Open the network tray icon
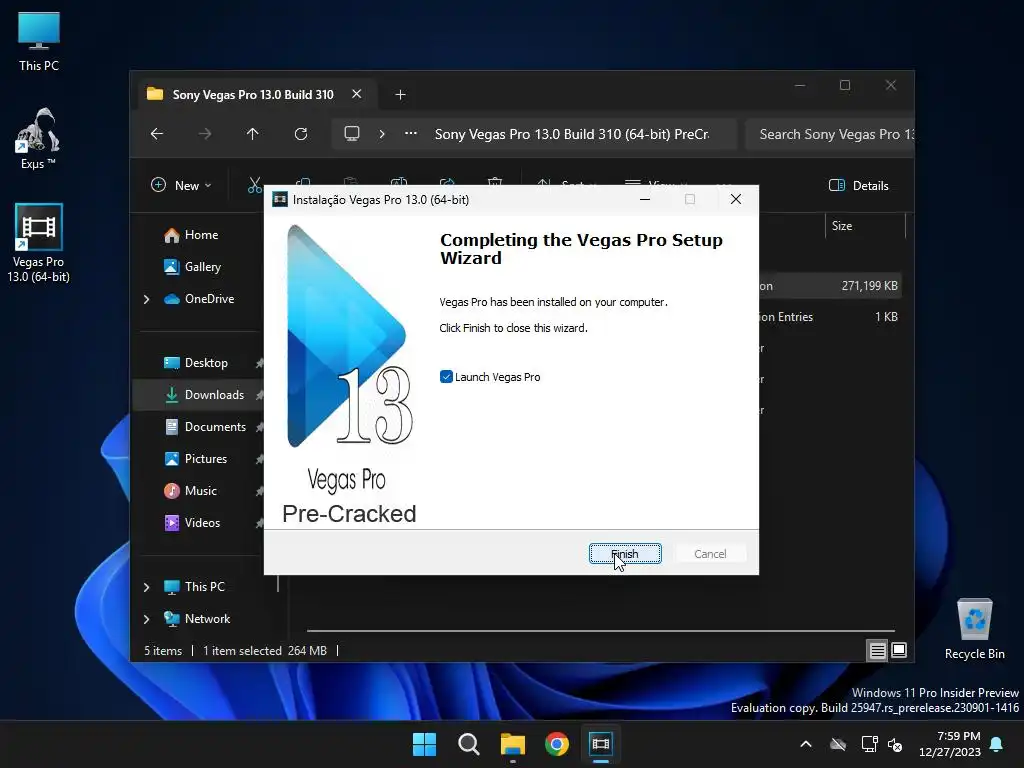 (869, 744)
